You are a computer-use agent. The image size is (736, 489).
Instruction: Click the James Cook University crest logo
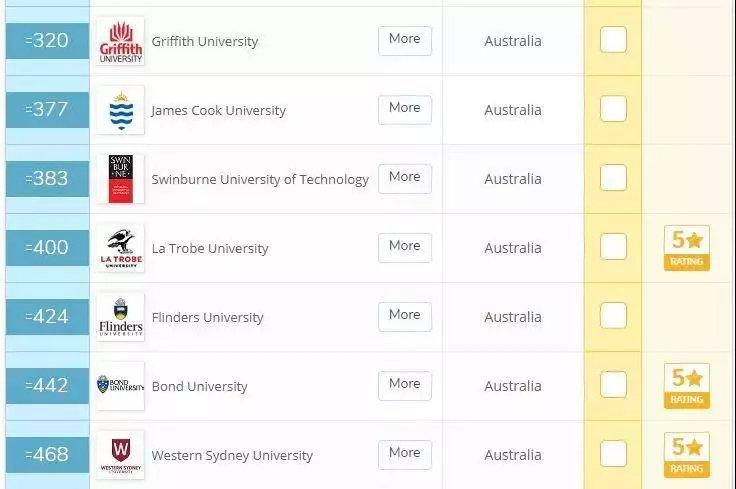pyautogui.click(x=120, y=110)
